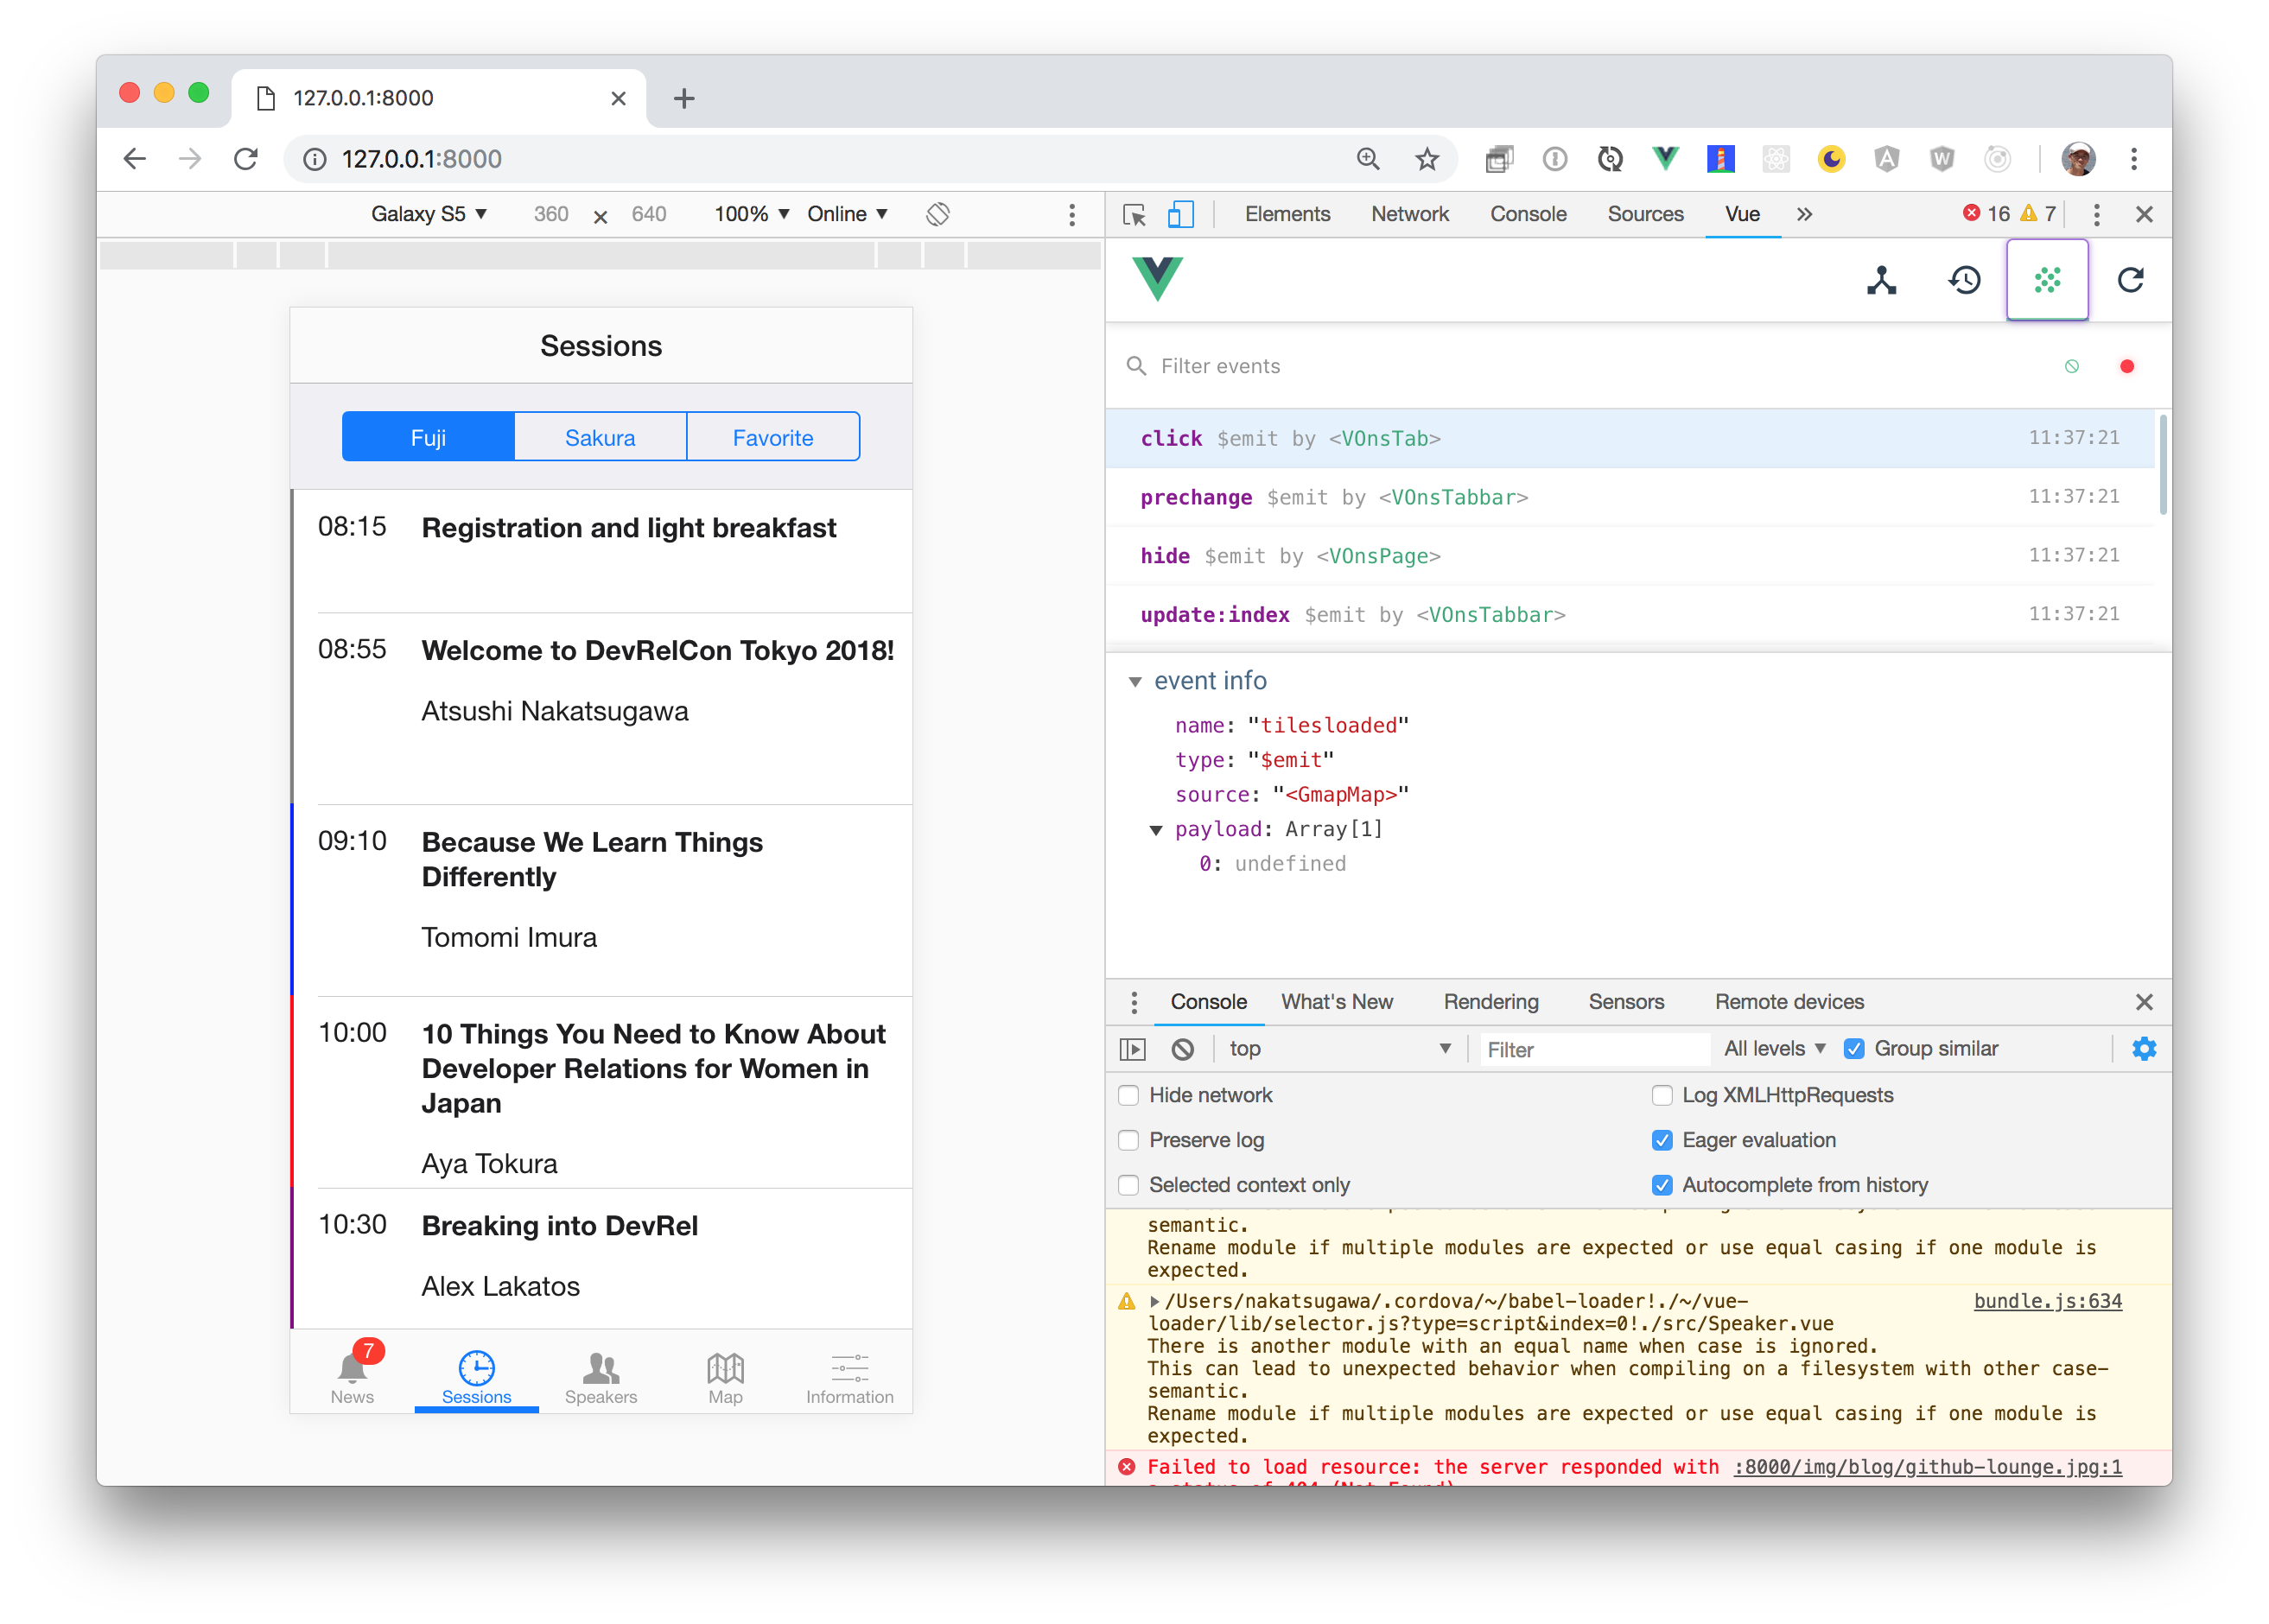Viewport: 2269px width, 1624px height.
Task: Clear the console output
Action: point(1182,1049)
